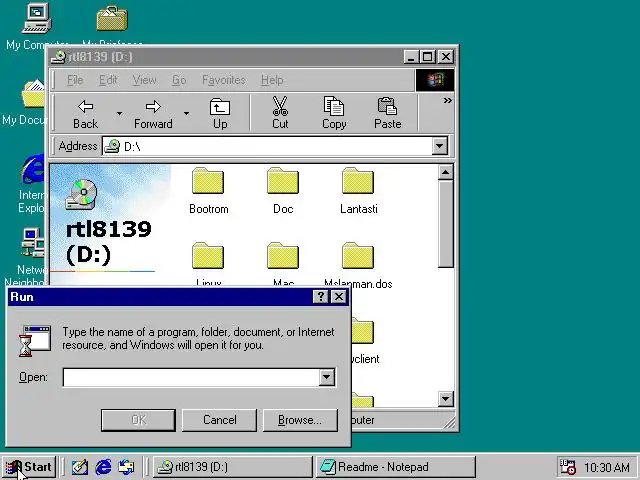The image size is (640, 480).
Task: Open the Address bar dropdown list
Action: 440,146
